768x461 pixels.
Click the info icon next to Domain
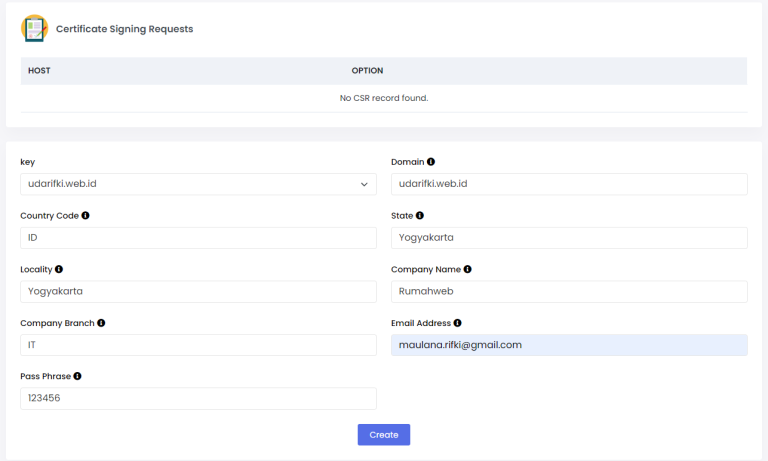coord(431,162)
